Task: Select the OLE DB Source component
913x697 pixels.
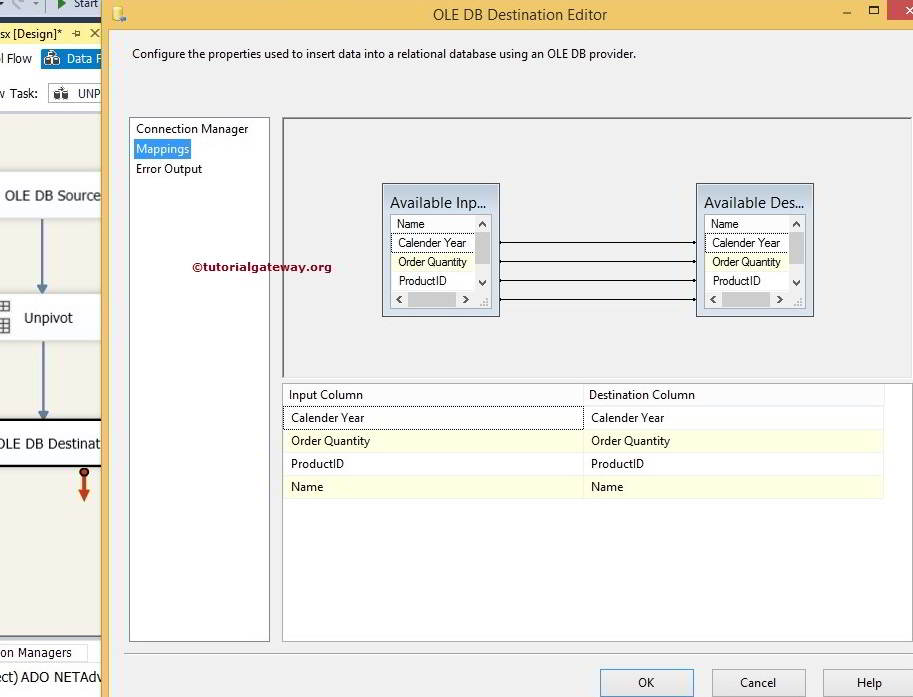Action: click(x=52, y=196)
